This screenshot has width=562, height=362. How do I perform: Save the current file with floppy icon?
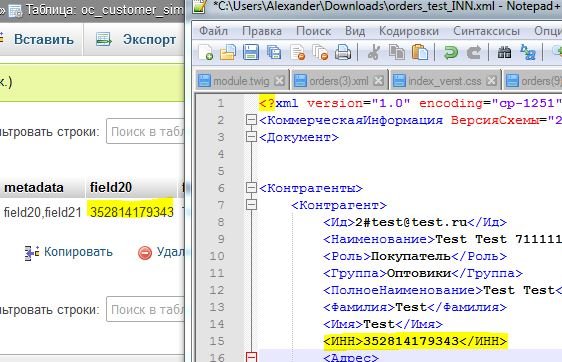251,53
